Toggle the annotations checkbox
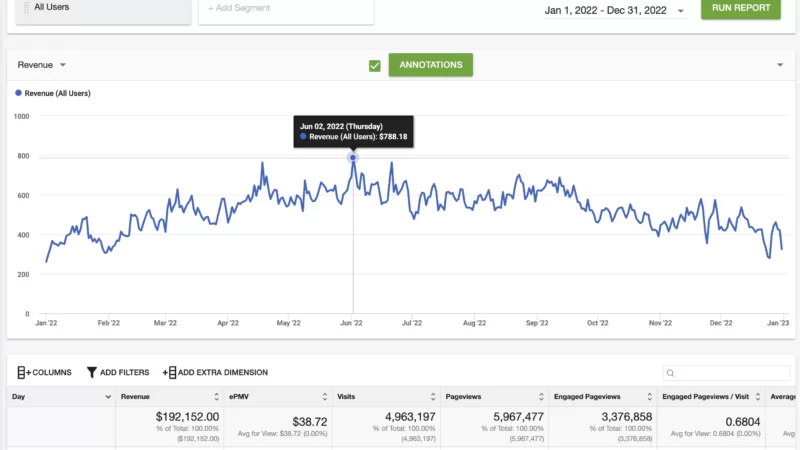This screenshot has width=800, height=450. 375,66
